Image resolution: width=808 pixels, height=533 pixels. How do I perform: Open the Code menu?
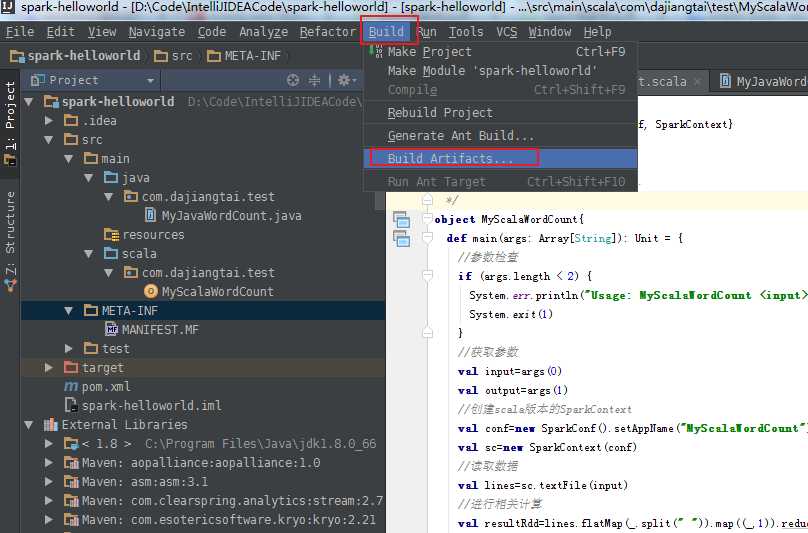pyautogui.click(x=212, y=32)
